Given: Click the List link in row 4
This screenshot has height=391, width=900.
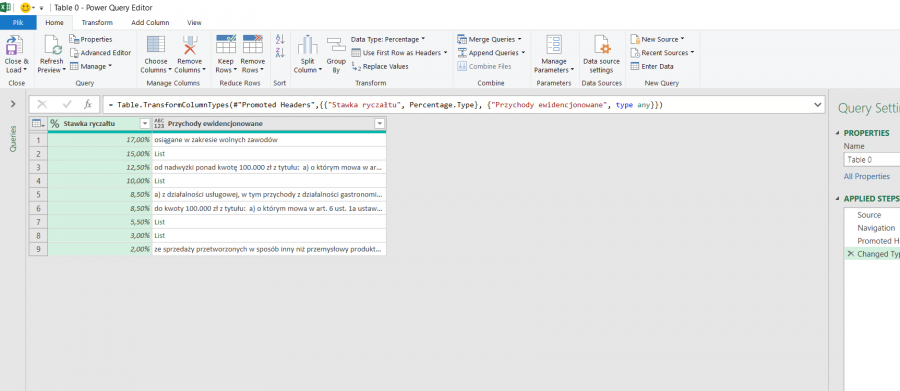Looking at the screenshot, I should pyautogui.click(x=160, y=181).
